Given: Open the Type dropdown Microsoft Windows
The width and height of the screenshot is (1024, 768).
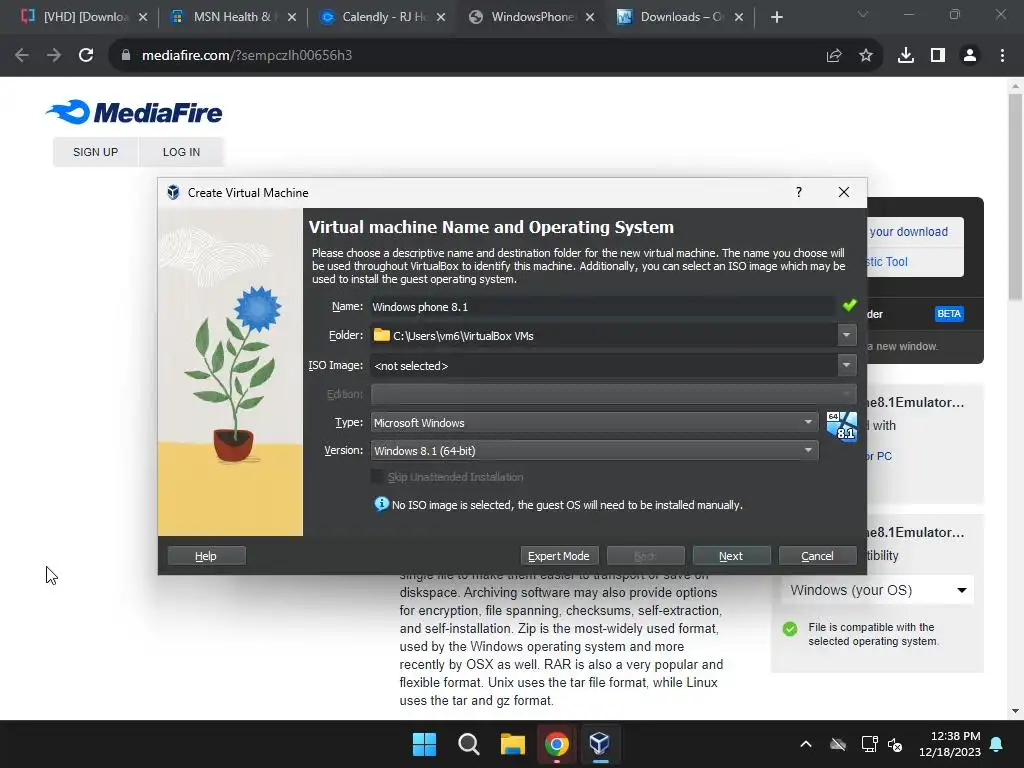Looking at the screenshot, I should pyautogui.click(x=594, y=423).
